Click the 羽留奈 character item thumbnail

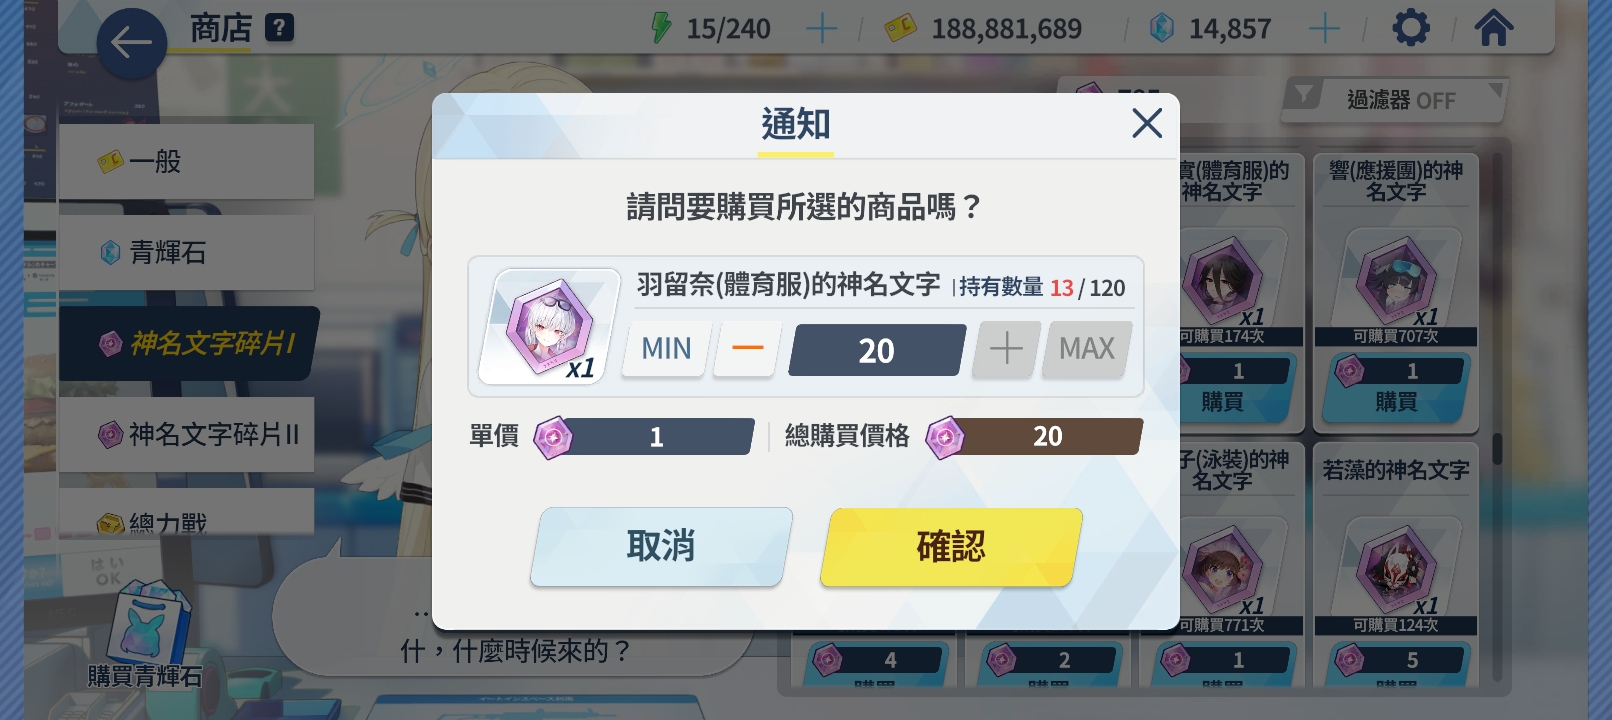(x=549, y=326)
